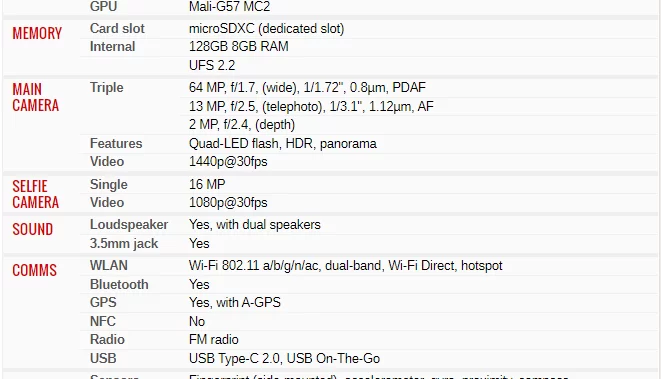
Task: Open the GPS spec link
Action: [103, 302]
